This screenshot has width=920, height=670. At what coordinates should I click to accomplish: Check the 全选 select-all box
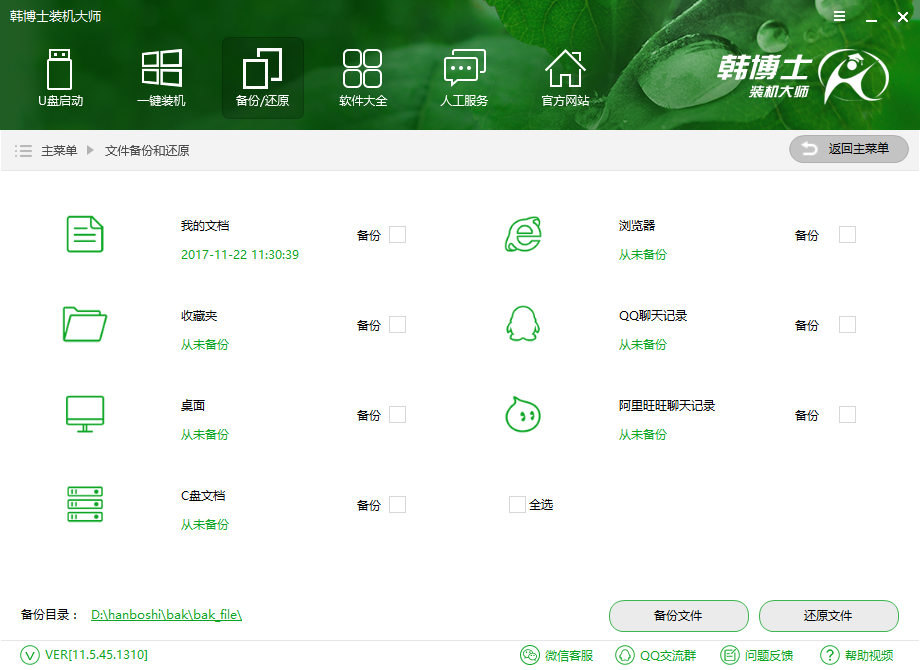pos(517,505)
